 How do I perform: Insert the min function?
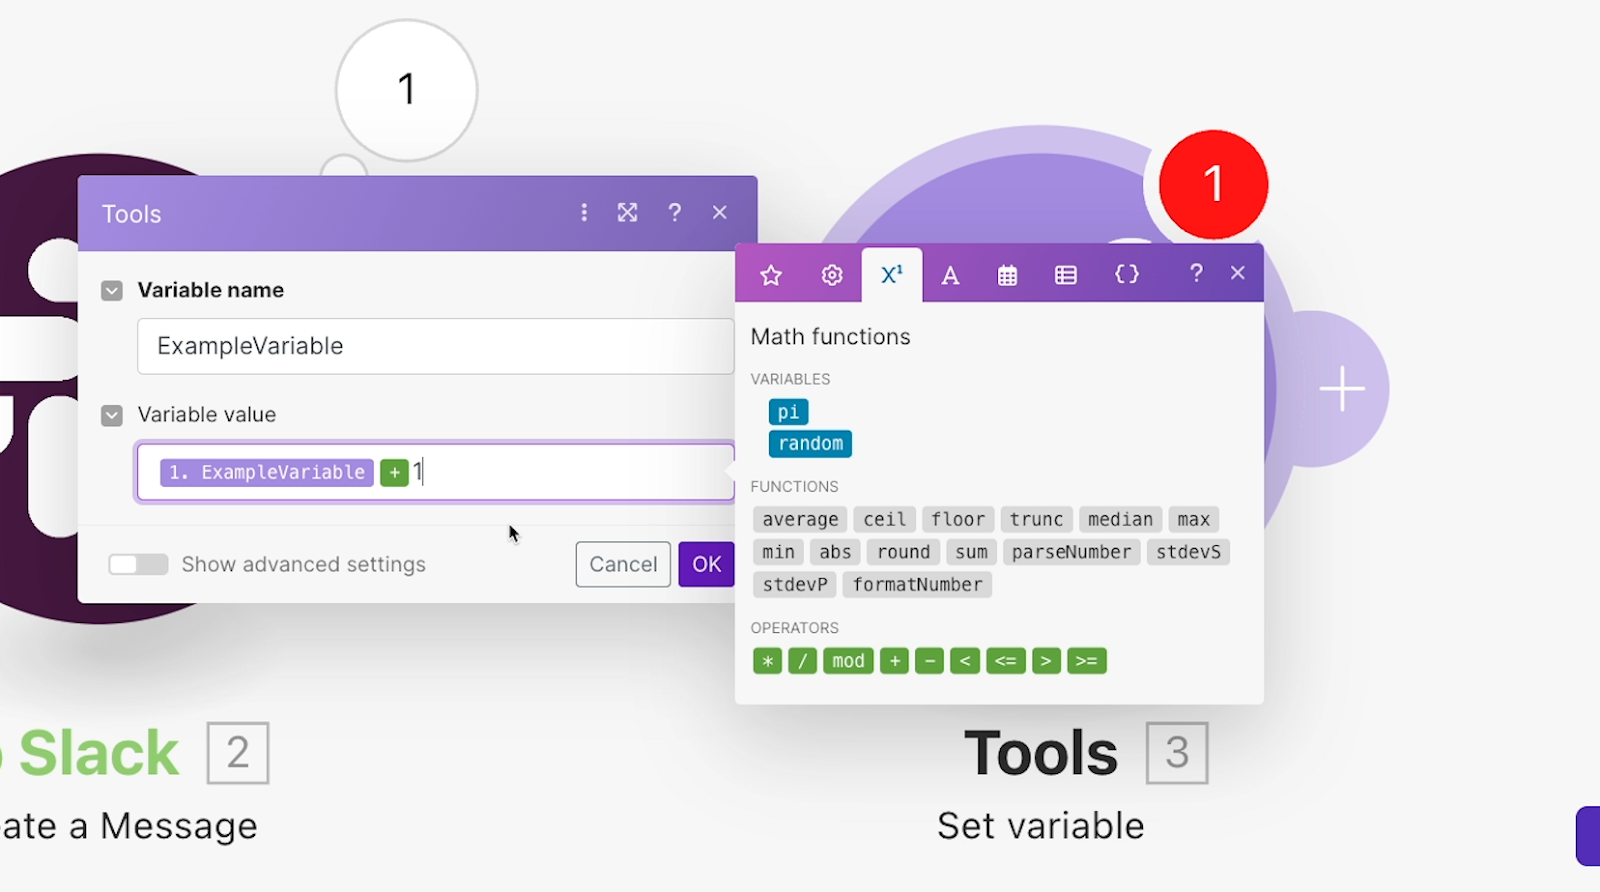[778, 552]
